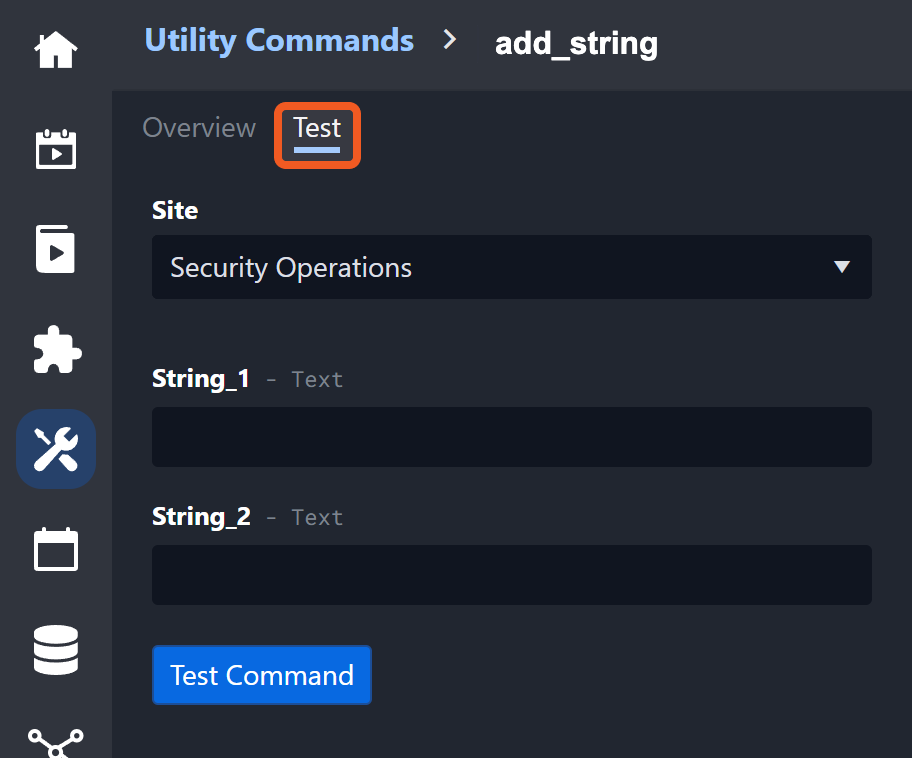This screenshot has height=758, width=912.
Task: Click the breadcrumb chevron separator
Action: point(450,40)
